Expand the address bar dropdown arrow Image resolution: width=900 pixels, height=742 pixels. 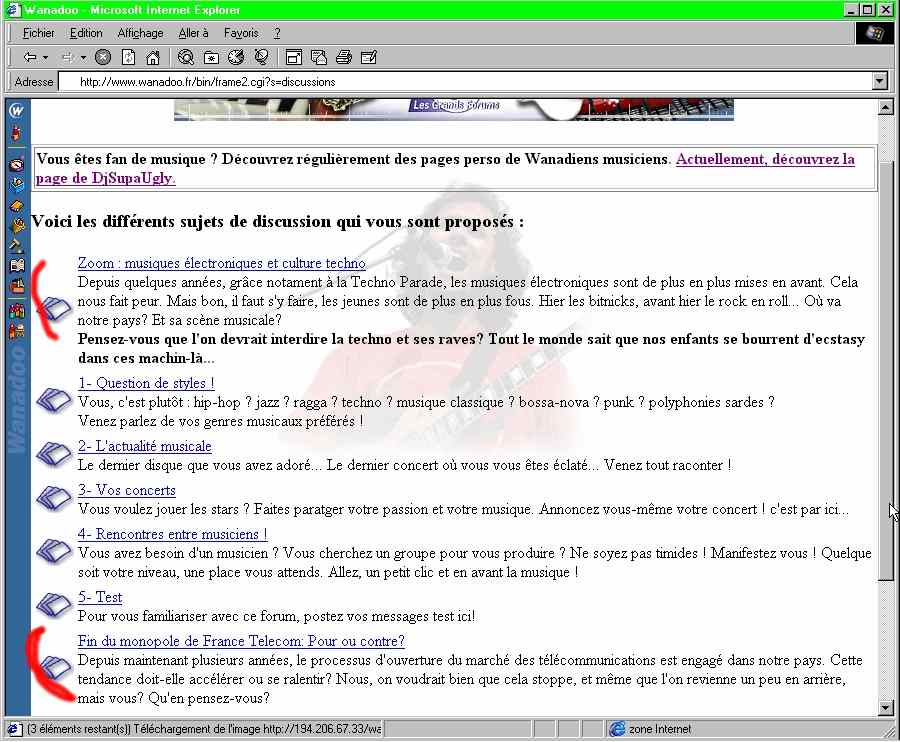879,81
